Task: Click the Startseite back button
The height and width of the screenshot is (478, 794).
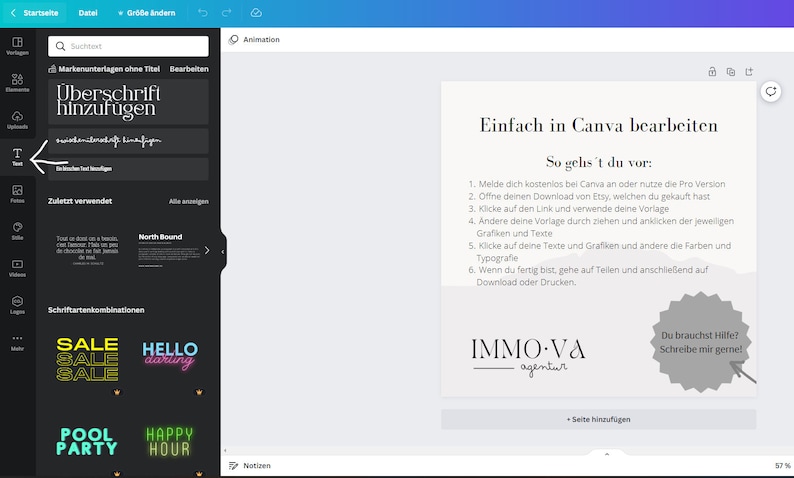Action: tap(34, 13)
